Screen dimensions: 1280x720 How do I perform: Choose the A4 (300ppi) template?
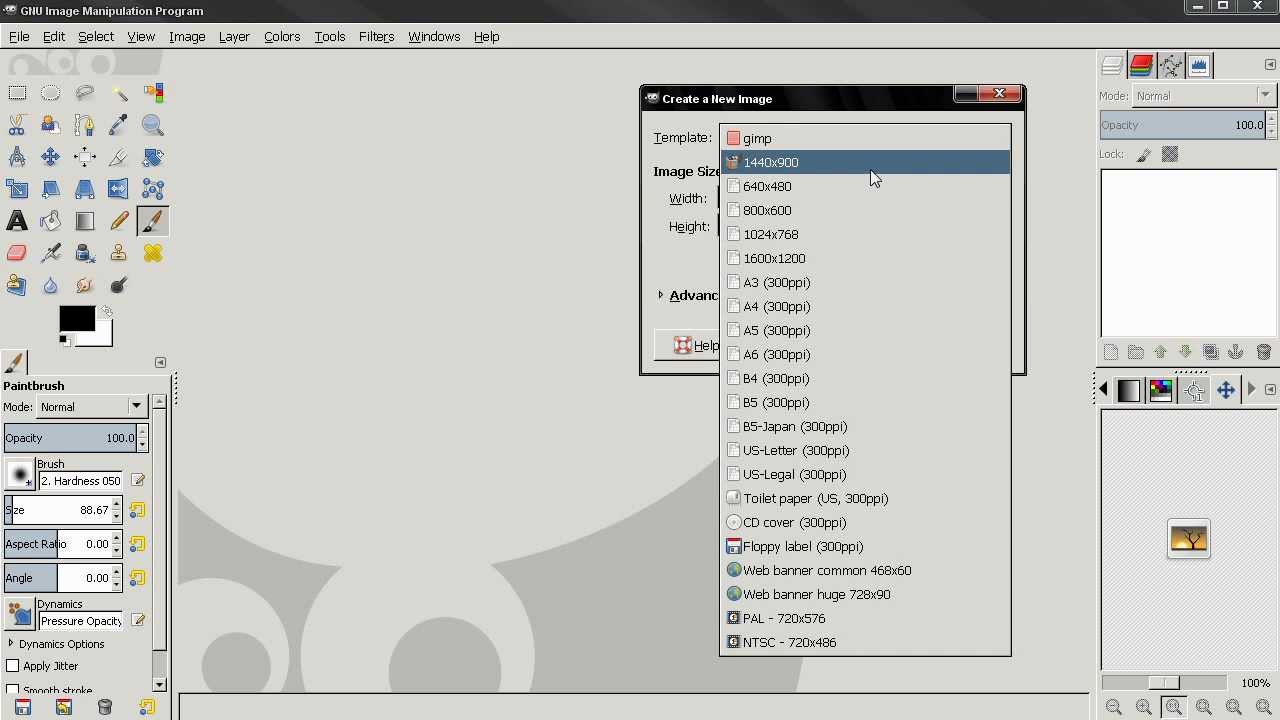coord(865,306)
